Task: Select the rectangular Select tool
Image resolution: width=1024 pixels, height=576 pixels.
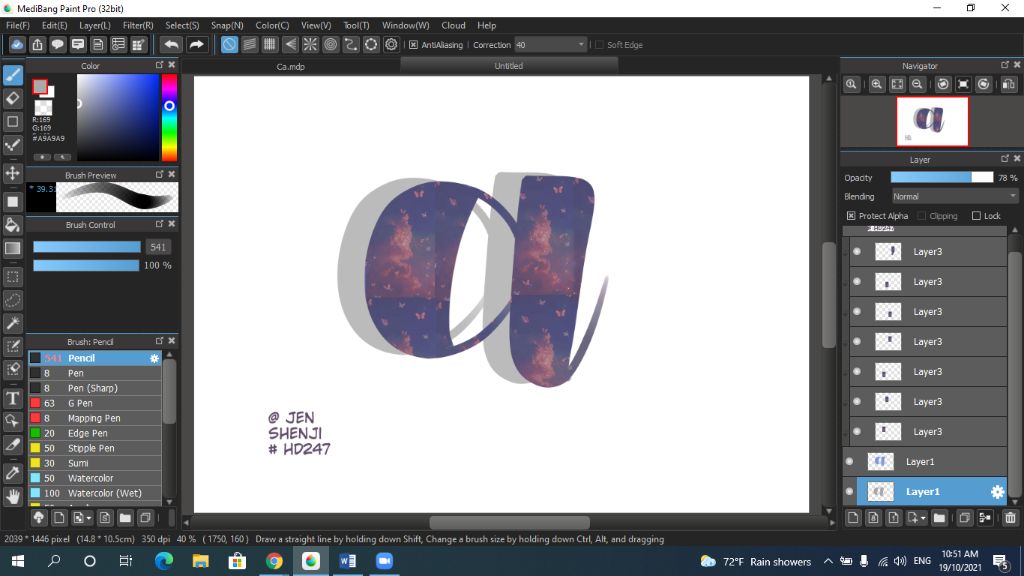Action: (12, 277)
